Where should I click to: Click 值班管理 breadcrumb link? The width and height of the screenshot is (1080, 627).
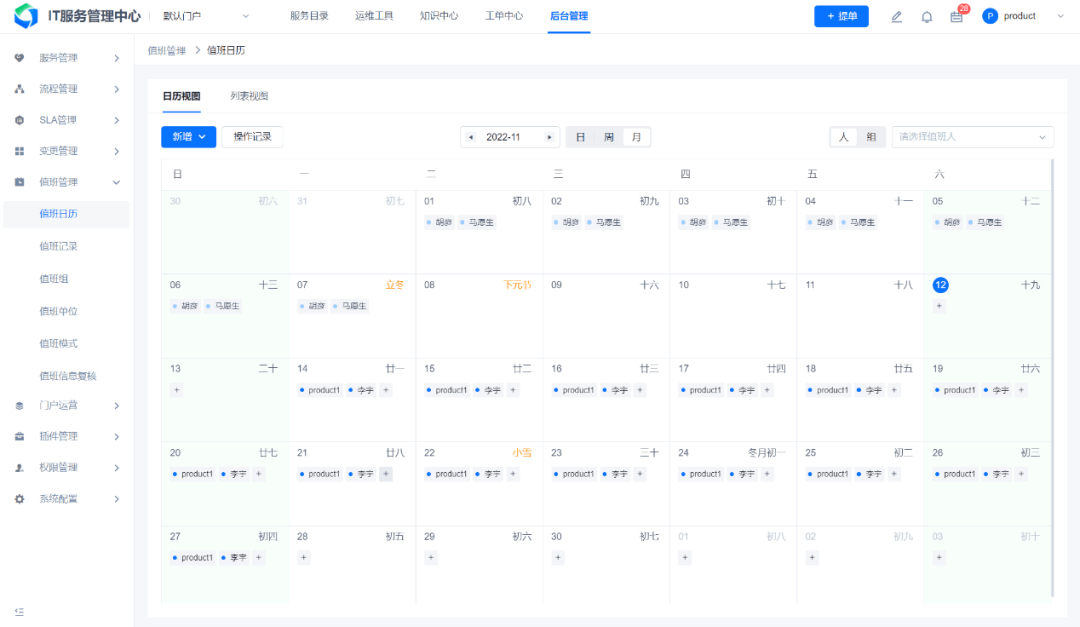click(167, 50)
